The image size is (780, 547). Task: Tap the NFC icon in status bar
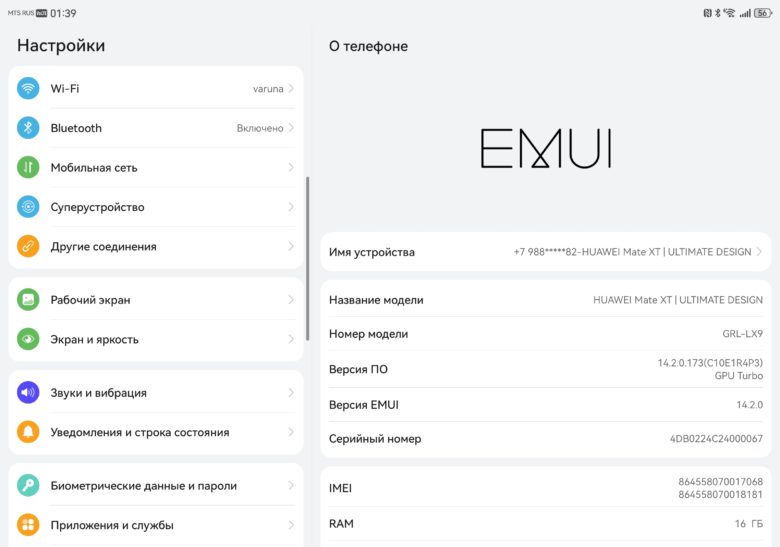point(708,13)
